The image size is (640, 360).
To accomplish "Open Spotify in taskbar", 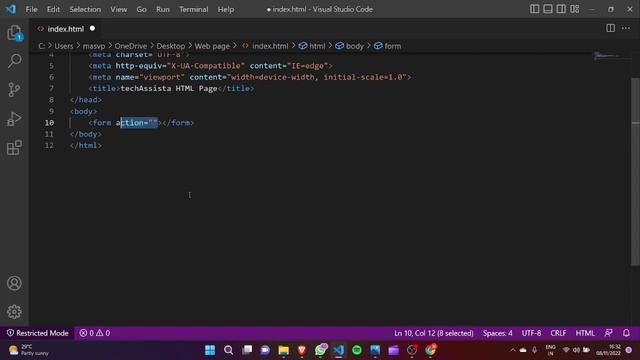I will pyautogui.click(x=357, y=350).
